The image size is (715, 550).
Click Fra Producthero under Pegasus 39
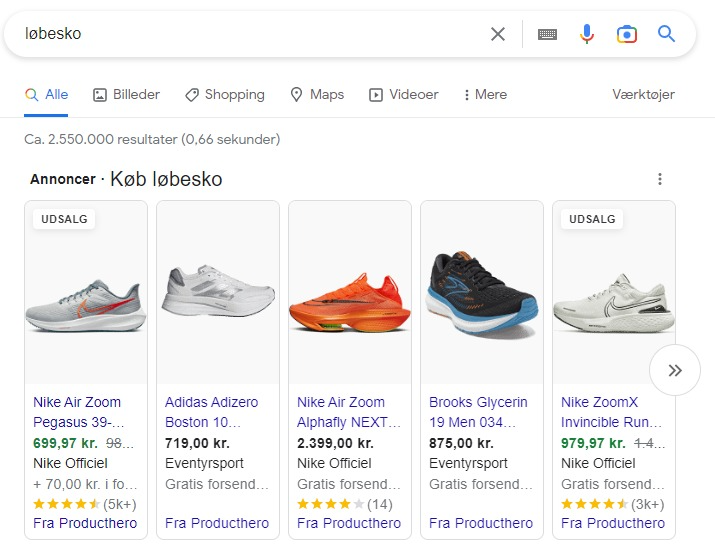(85, 523)
